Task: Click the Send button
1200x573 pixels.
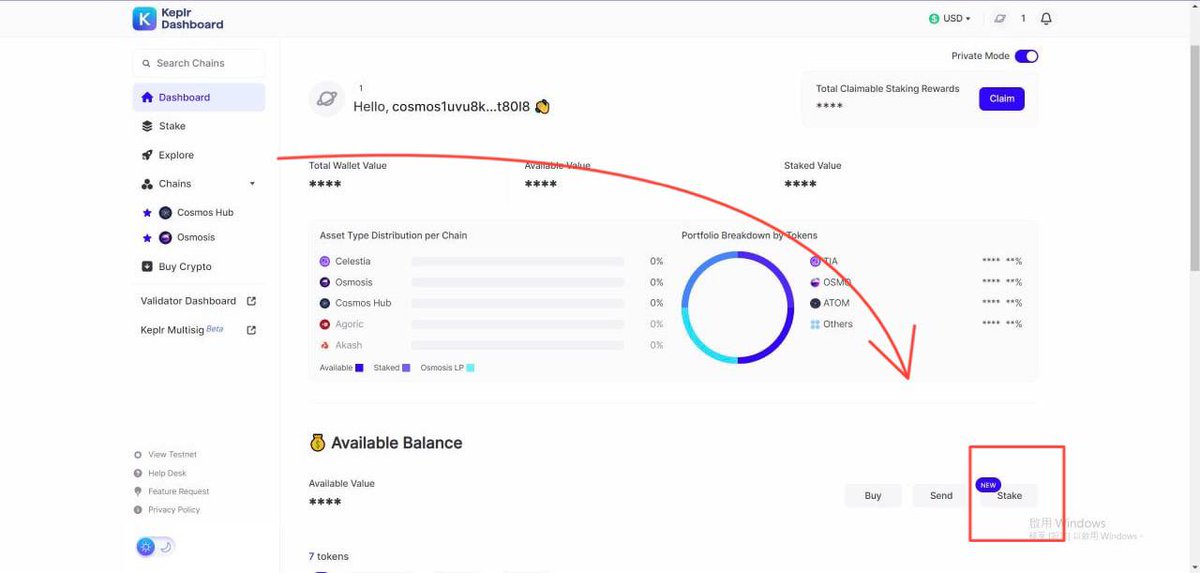Action: tap(941, 495)
